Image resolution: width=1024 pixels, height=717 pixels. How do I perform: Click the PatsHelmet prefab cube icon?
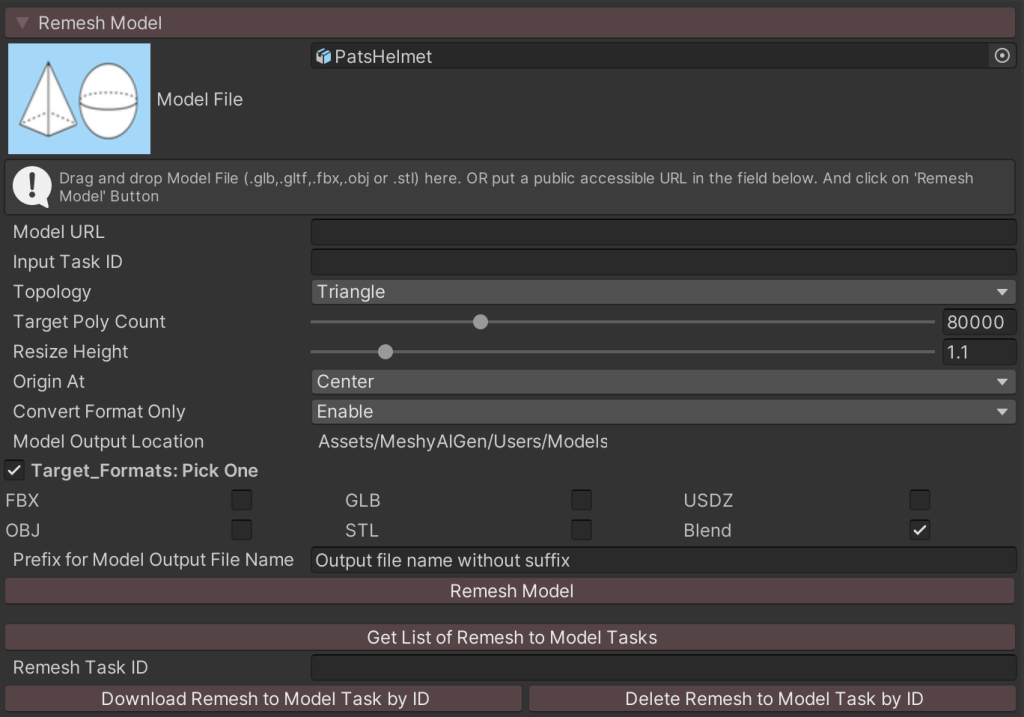tap(323, 57)
